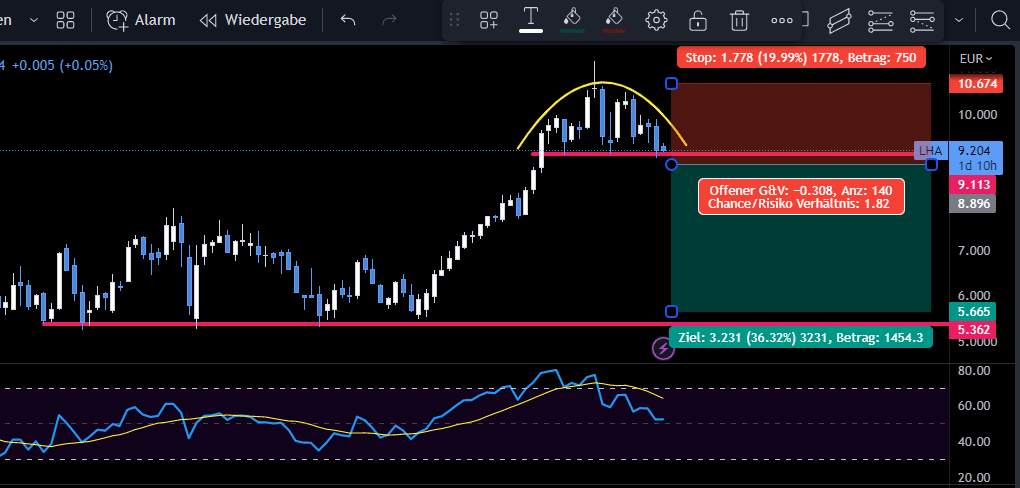Viewport: 1020px width, 488px height.
Task: Delete drawing with the trash icon
Action: 739,20
